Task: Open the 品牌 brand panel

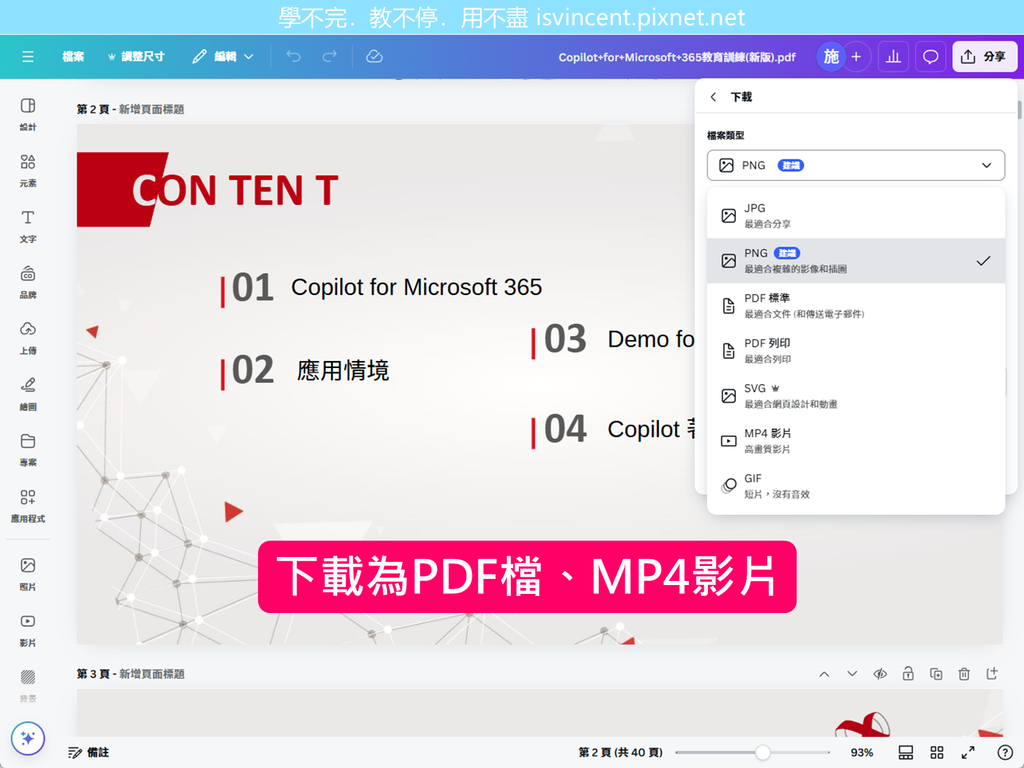Action: point(28,281)
